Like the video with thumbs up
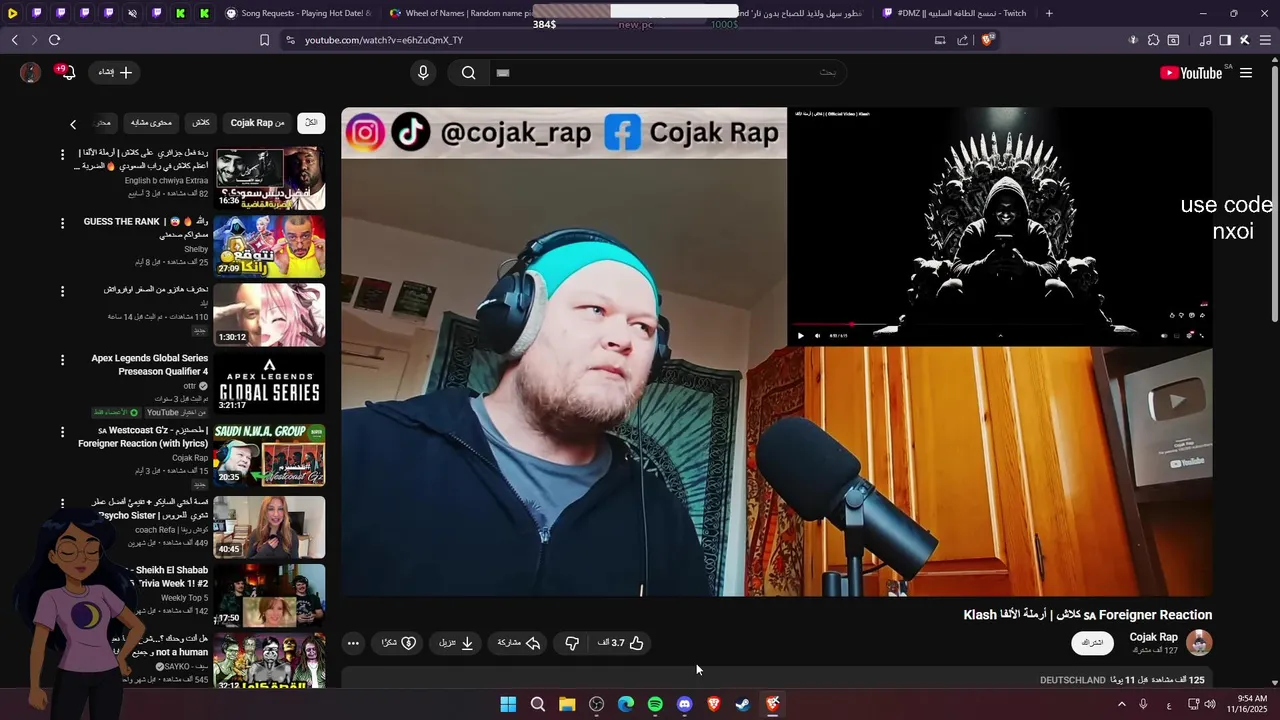The height and width of the screenshot is (720, 1280). tap(621, 643)
